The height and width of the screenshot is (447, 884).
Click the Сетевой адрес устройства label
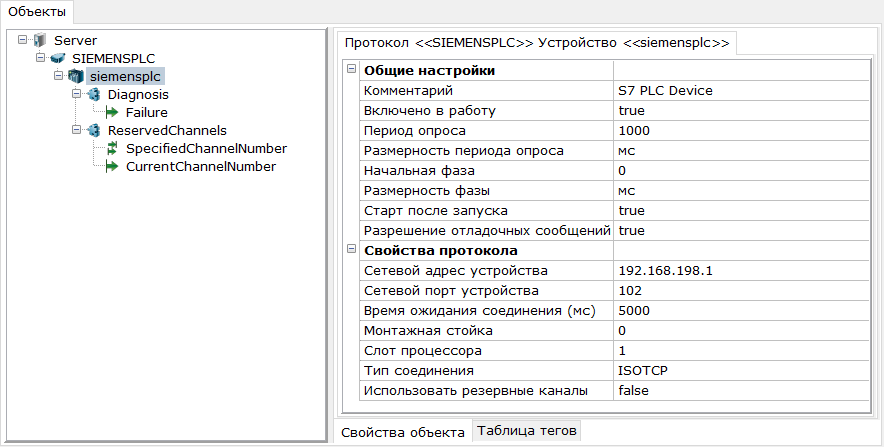456,271
